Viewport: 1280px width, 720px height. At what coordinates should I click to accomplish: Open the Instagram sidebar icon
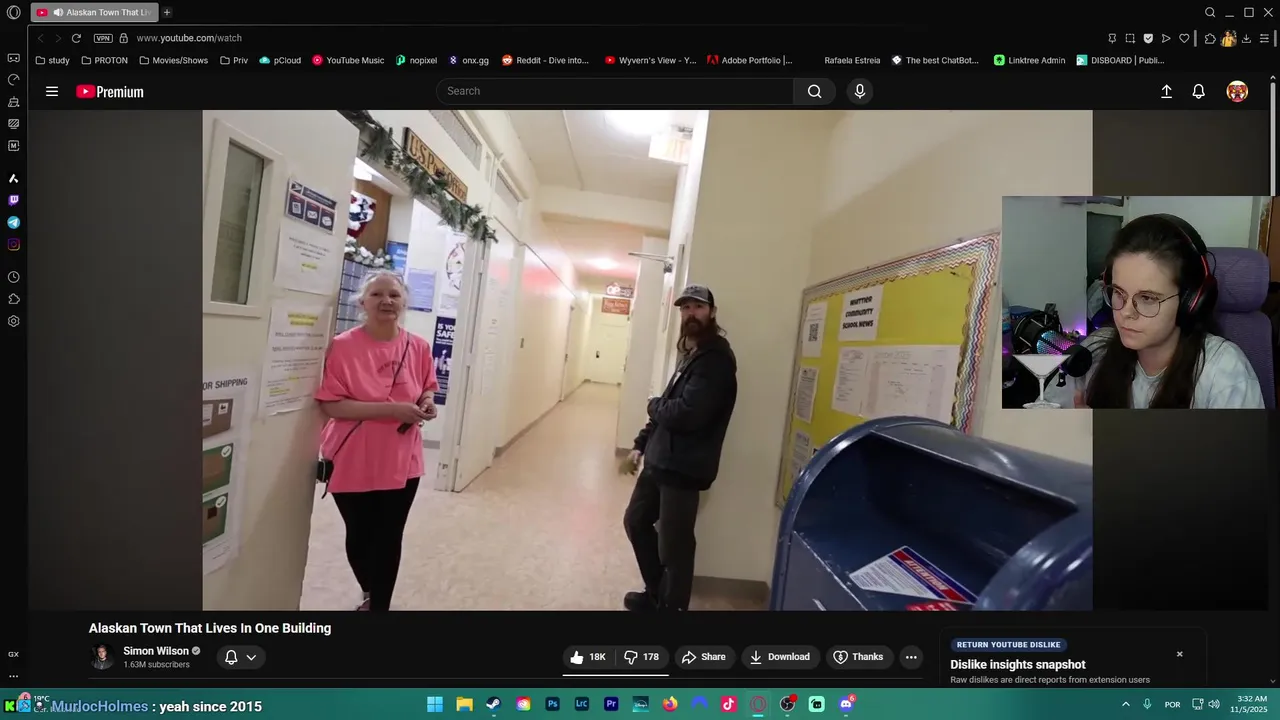tap(13, 244)
